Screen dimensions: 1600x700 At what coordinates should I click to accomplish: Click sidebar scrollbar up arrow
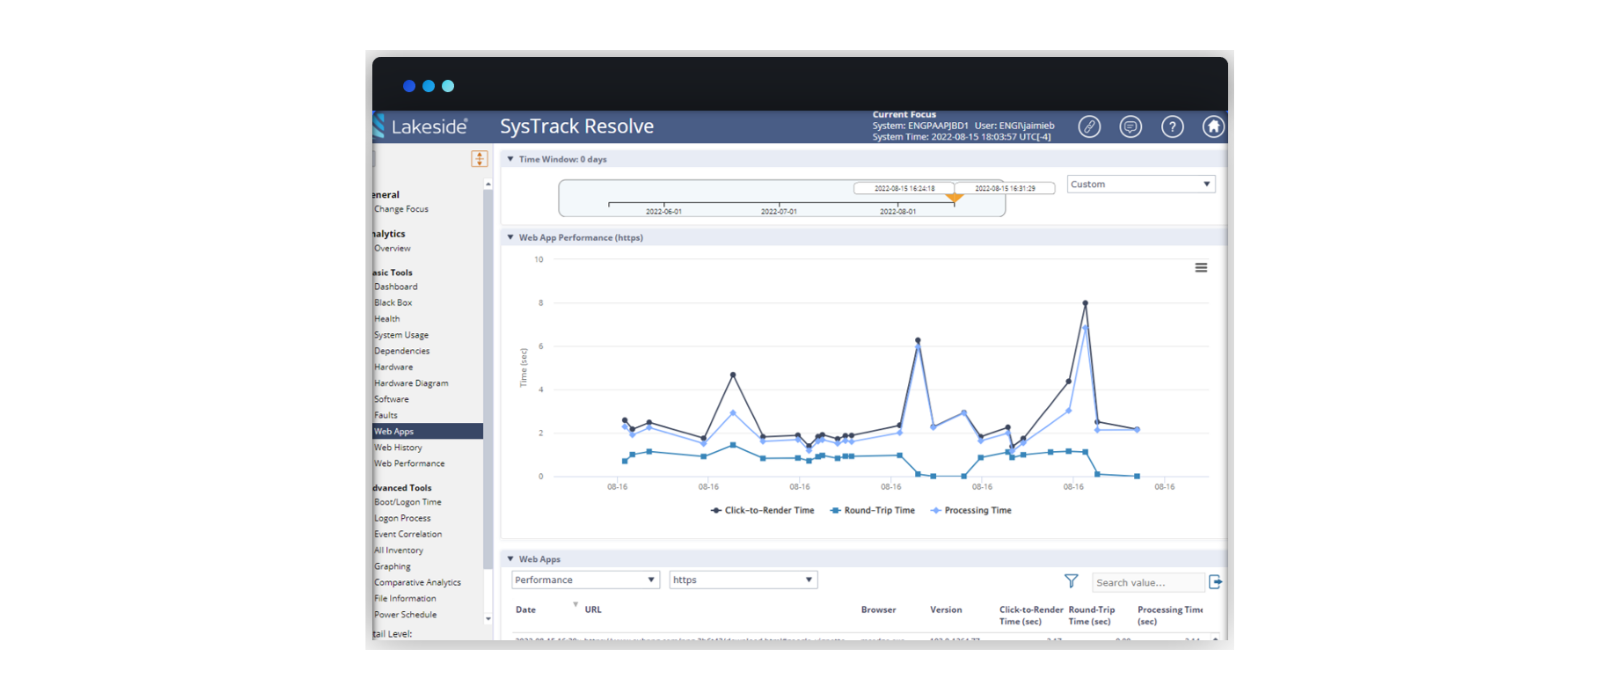point(488,184)
